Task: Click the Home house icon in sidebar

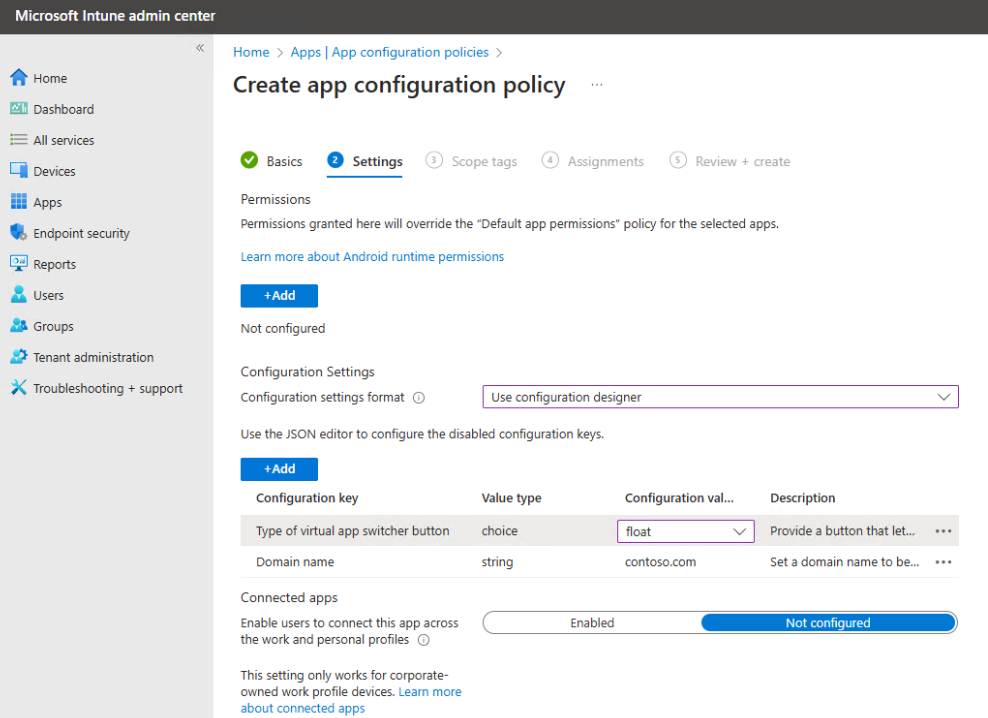Action: (19, 78)
